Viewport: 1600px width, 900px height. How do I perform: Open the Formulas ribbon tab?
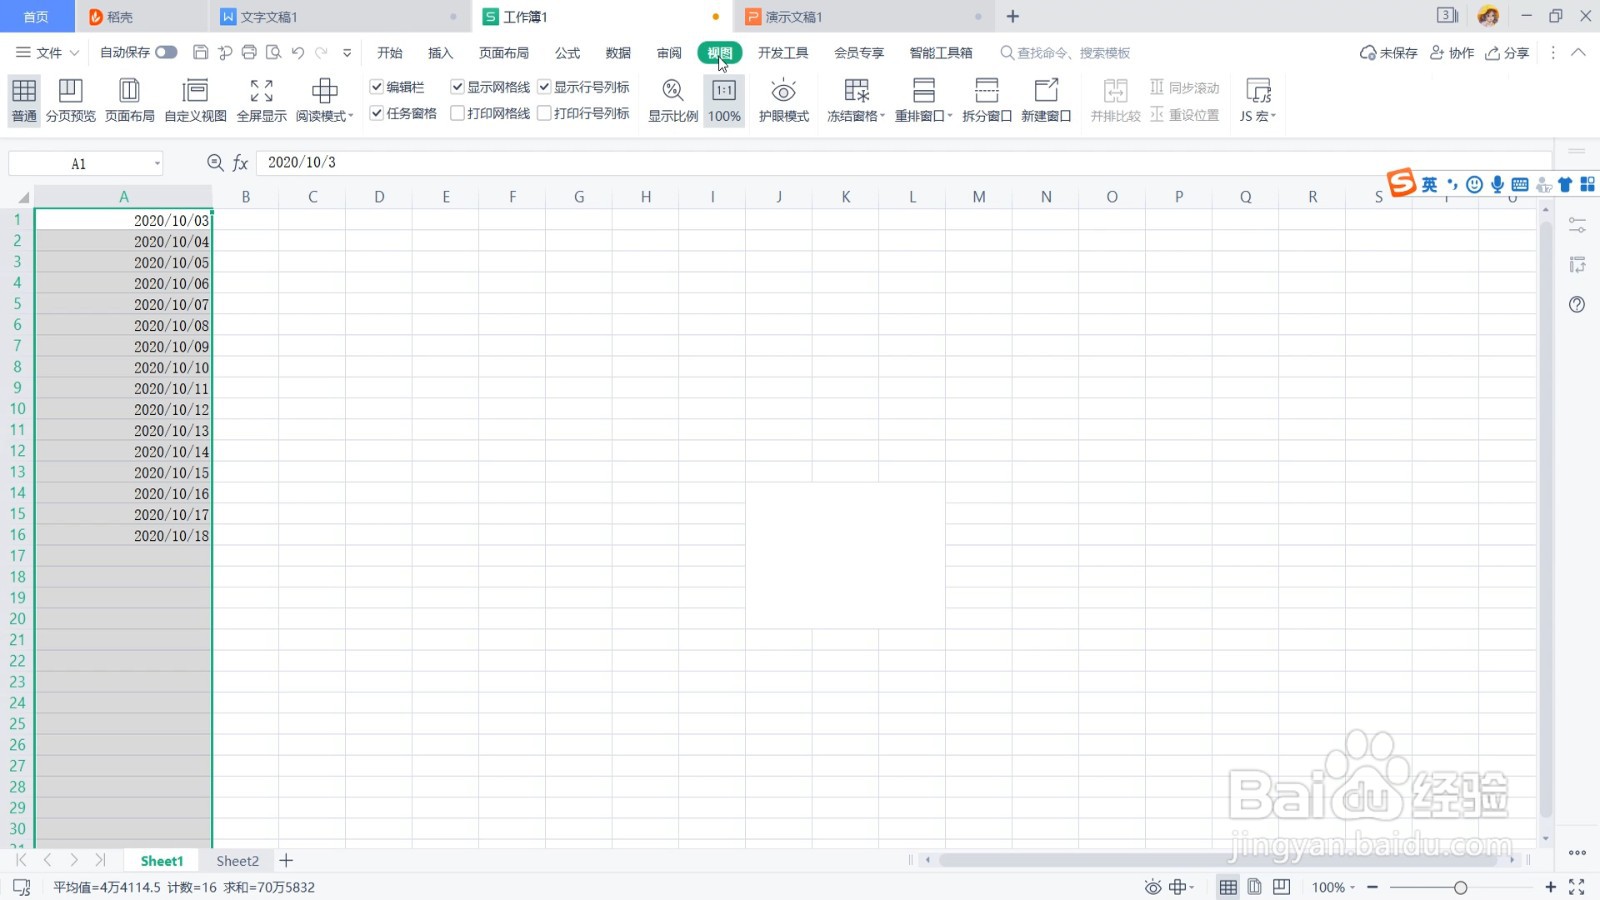pyautogui.click(x=567, y=53)
